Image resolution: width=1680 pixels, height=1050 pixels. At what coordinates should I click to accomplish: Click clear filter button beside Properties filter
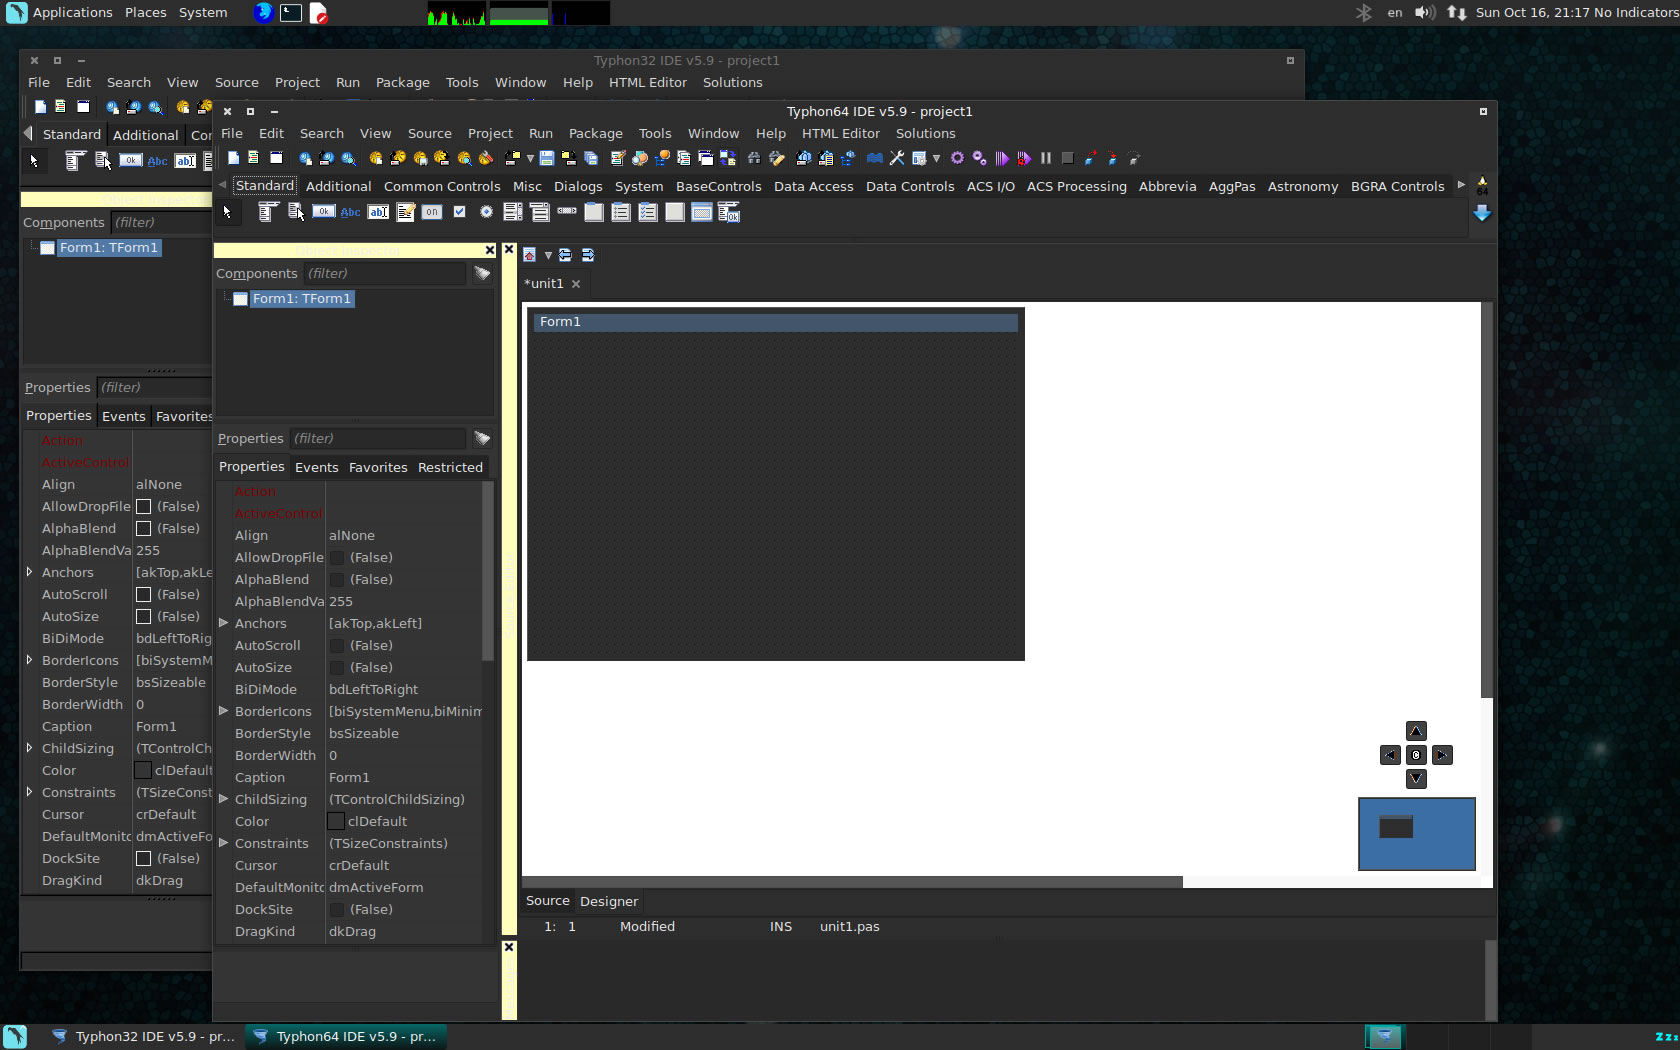tap(482, 438)
